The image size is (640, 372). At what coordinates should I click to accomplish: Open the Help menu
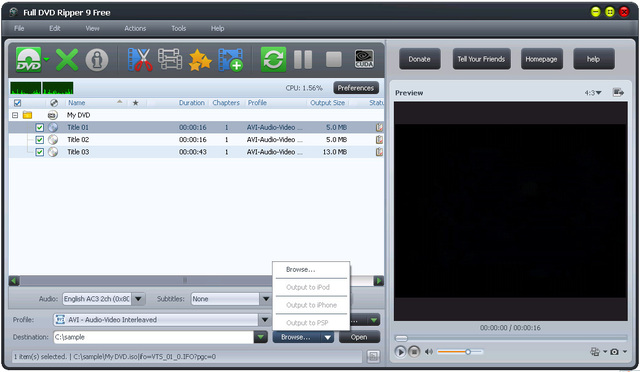tap(217, 28)
